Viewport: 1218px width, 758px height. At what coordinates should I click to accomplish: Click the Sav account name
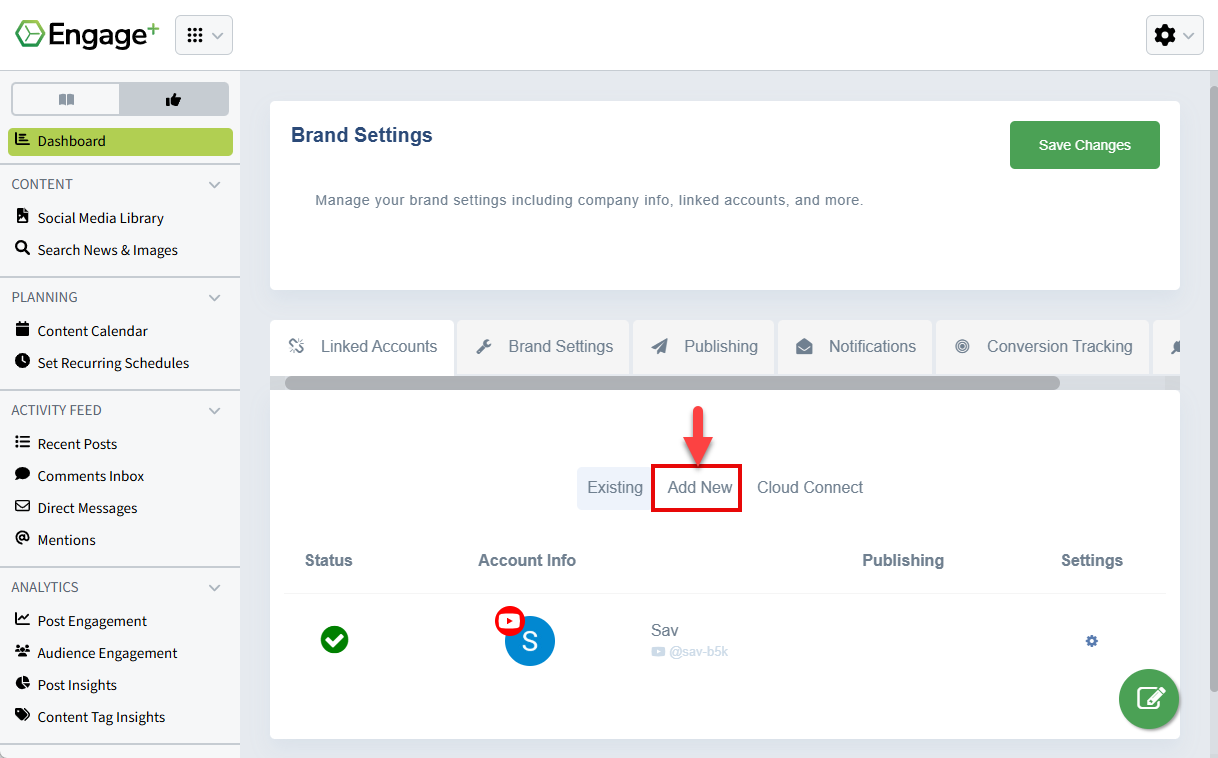click(664, 631)
